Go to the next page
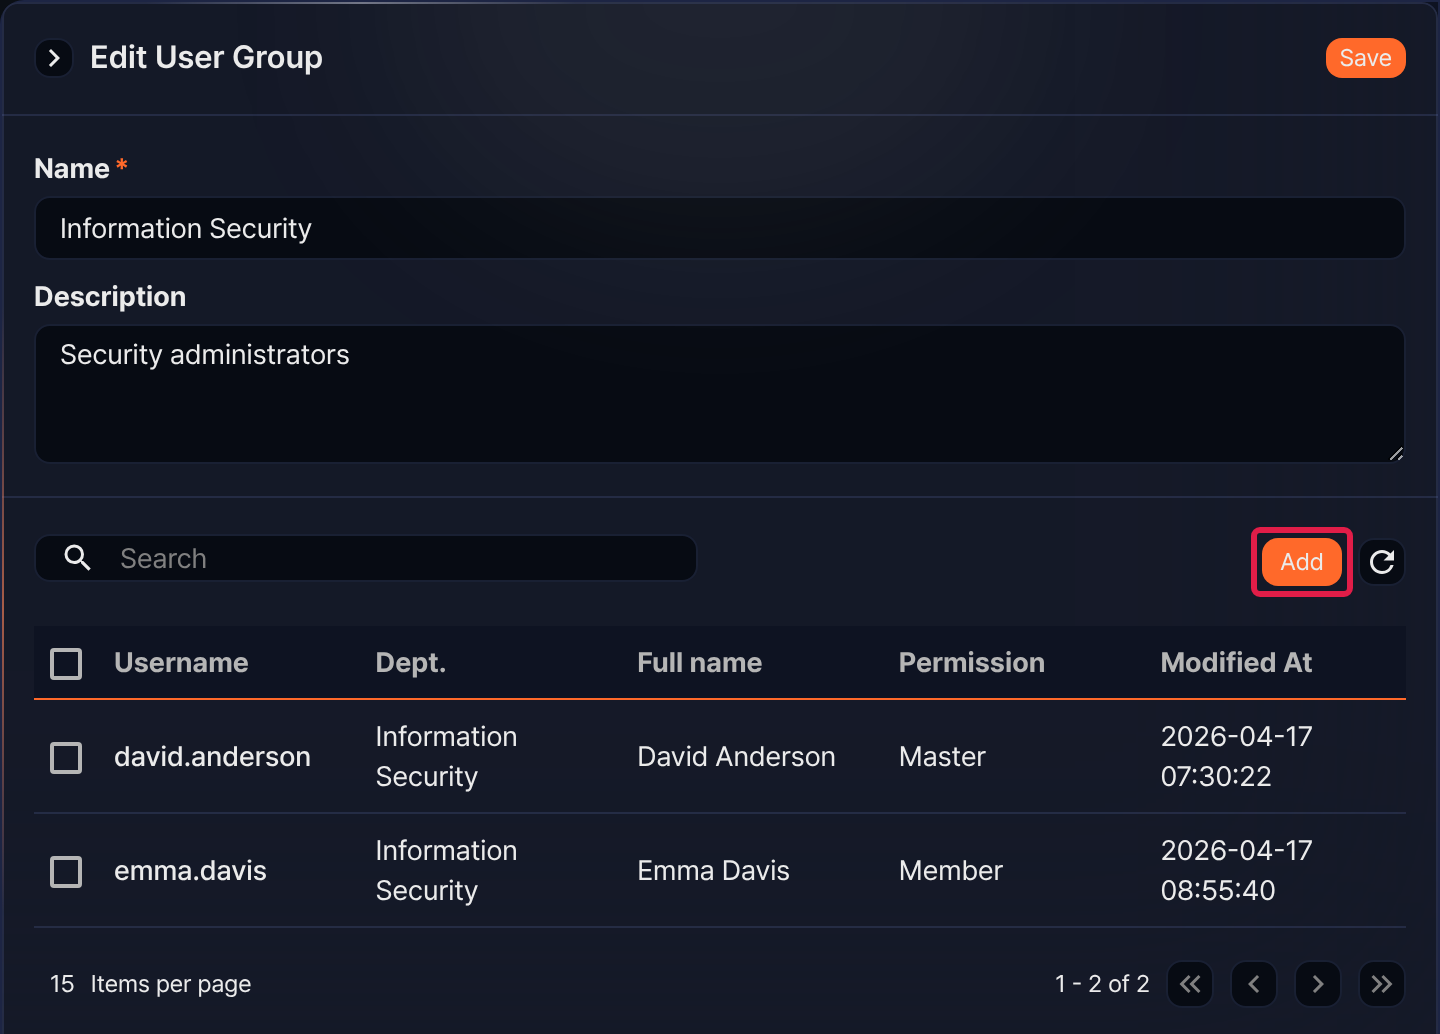The width and height of the screenshot is (1440, 1034). click(1318, 984)
